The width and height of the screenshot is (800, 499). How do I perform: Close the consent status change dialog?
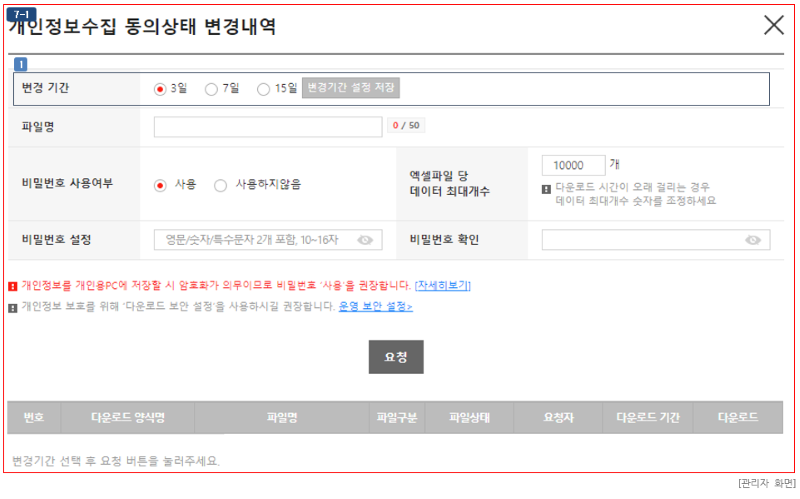coord(773,26)
